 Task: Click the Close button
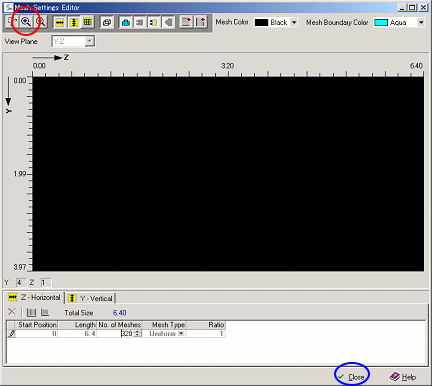351,377
